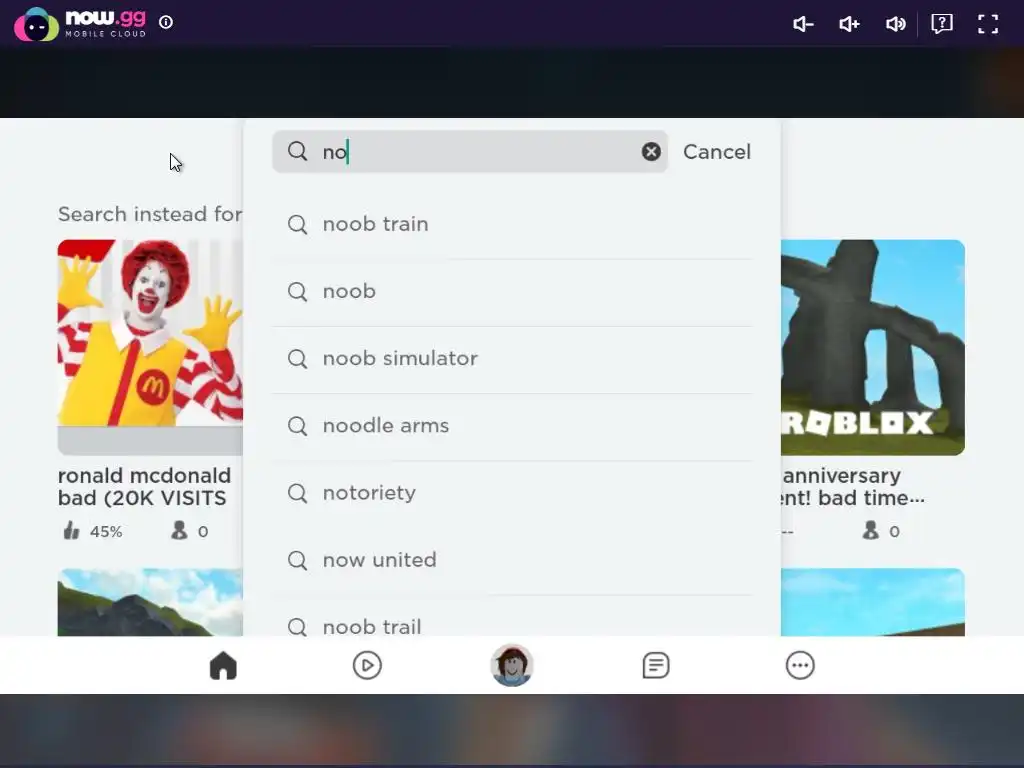1024x768 pixels.
Task: Click player count icon under Ronald McDonald game
Action: [x=179, y=530]
